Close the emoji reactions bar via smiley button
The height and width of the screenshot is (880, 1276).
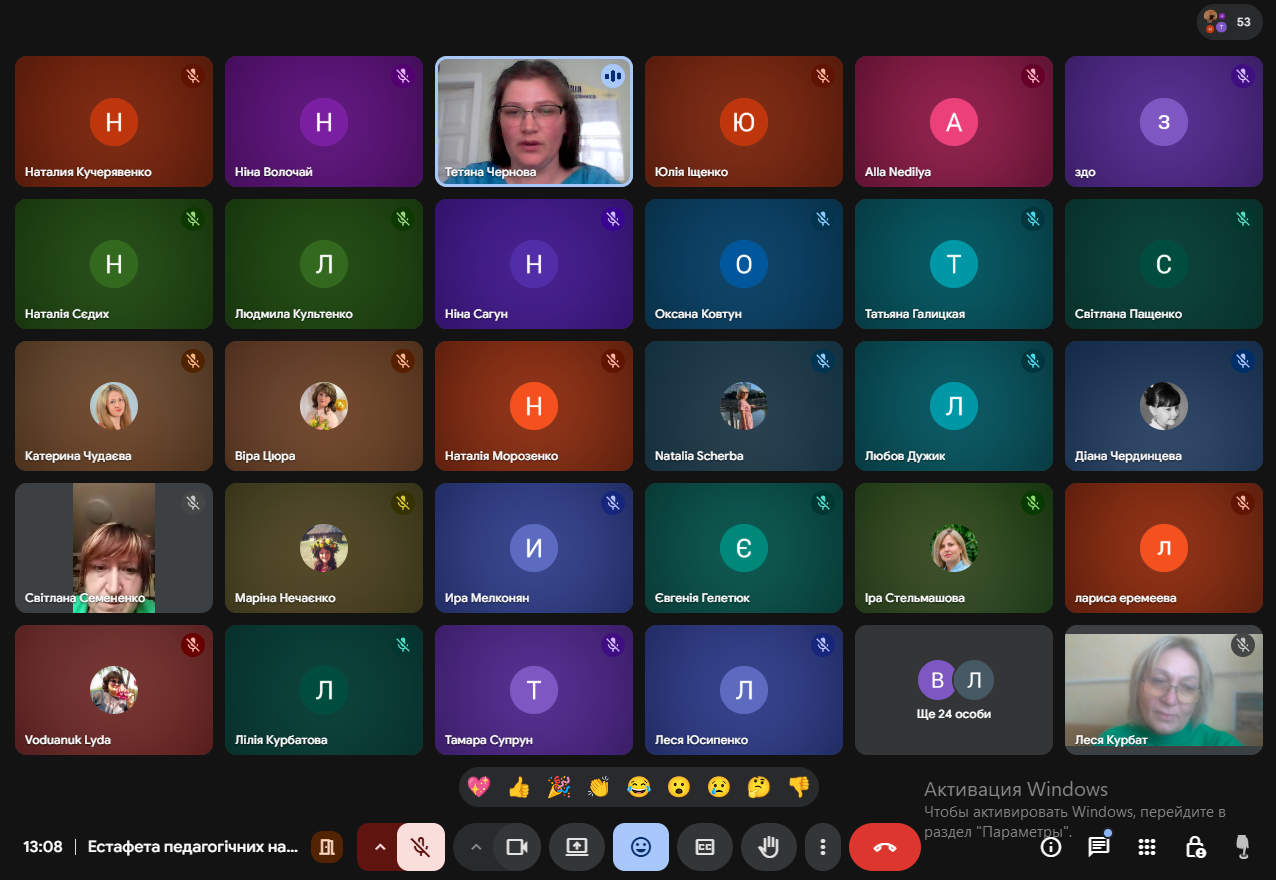pos(641,847)
